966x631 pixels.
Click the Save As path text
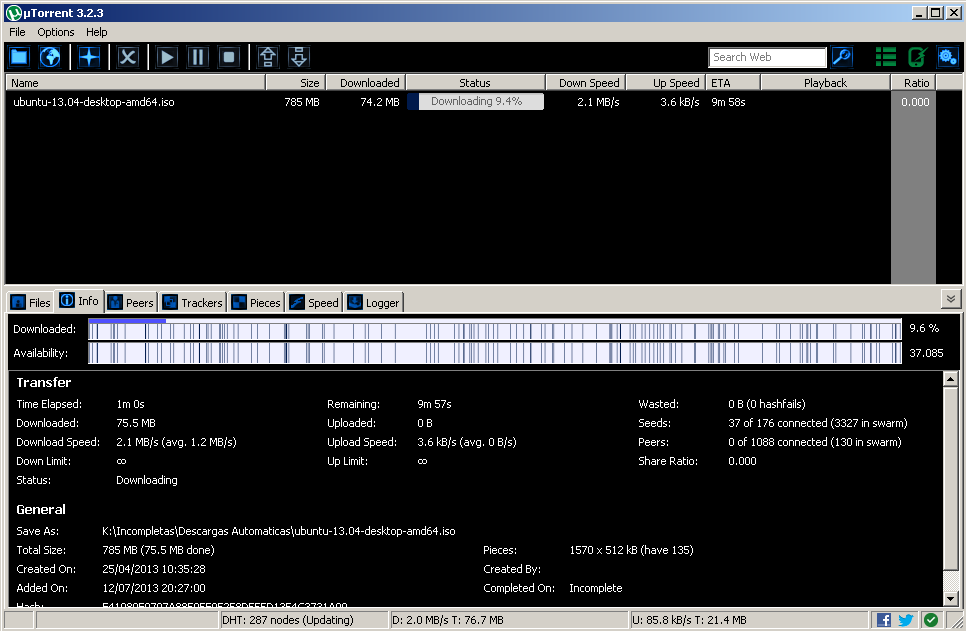(x=278, y=531)
